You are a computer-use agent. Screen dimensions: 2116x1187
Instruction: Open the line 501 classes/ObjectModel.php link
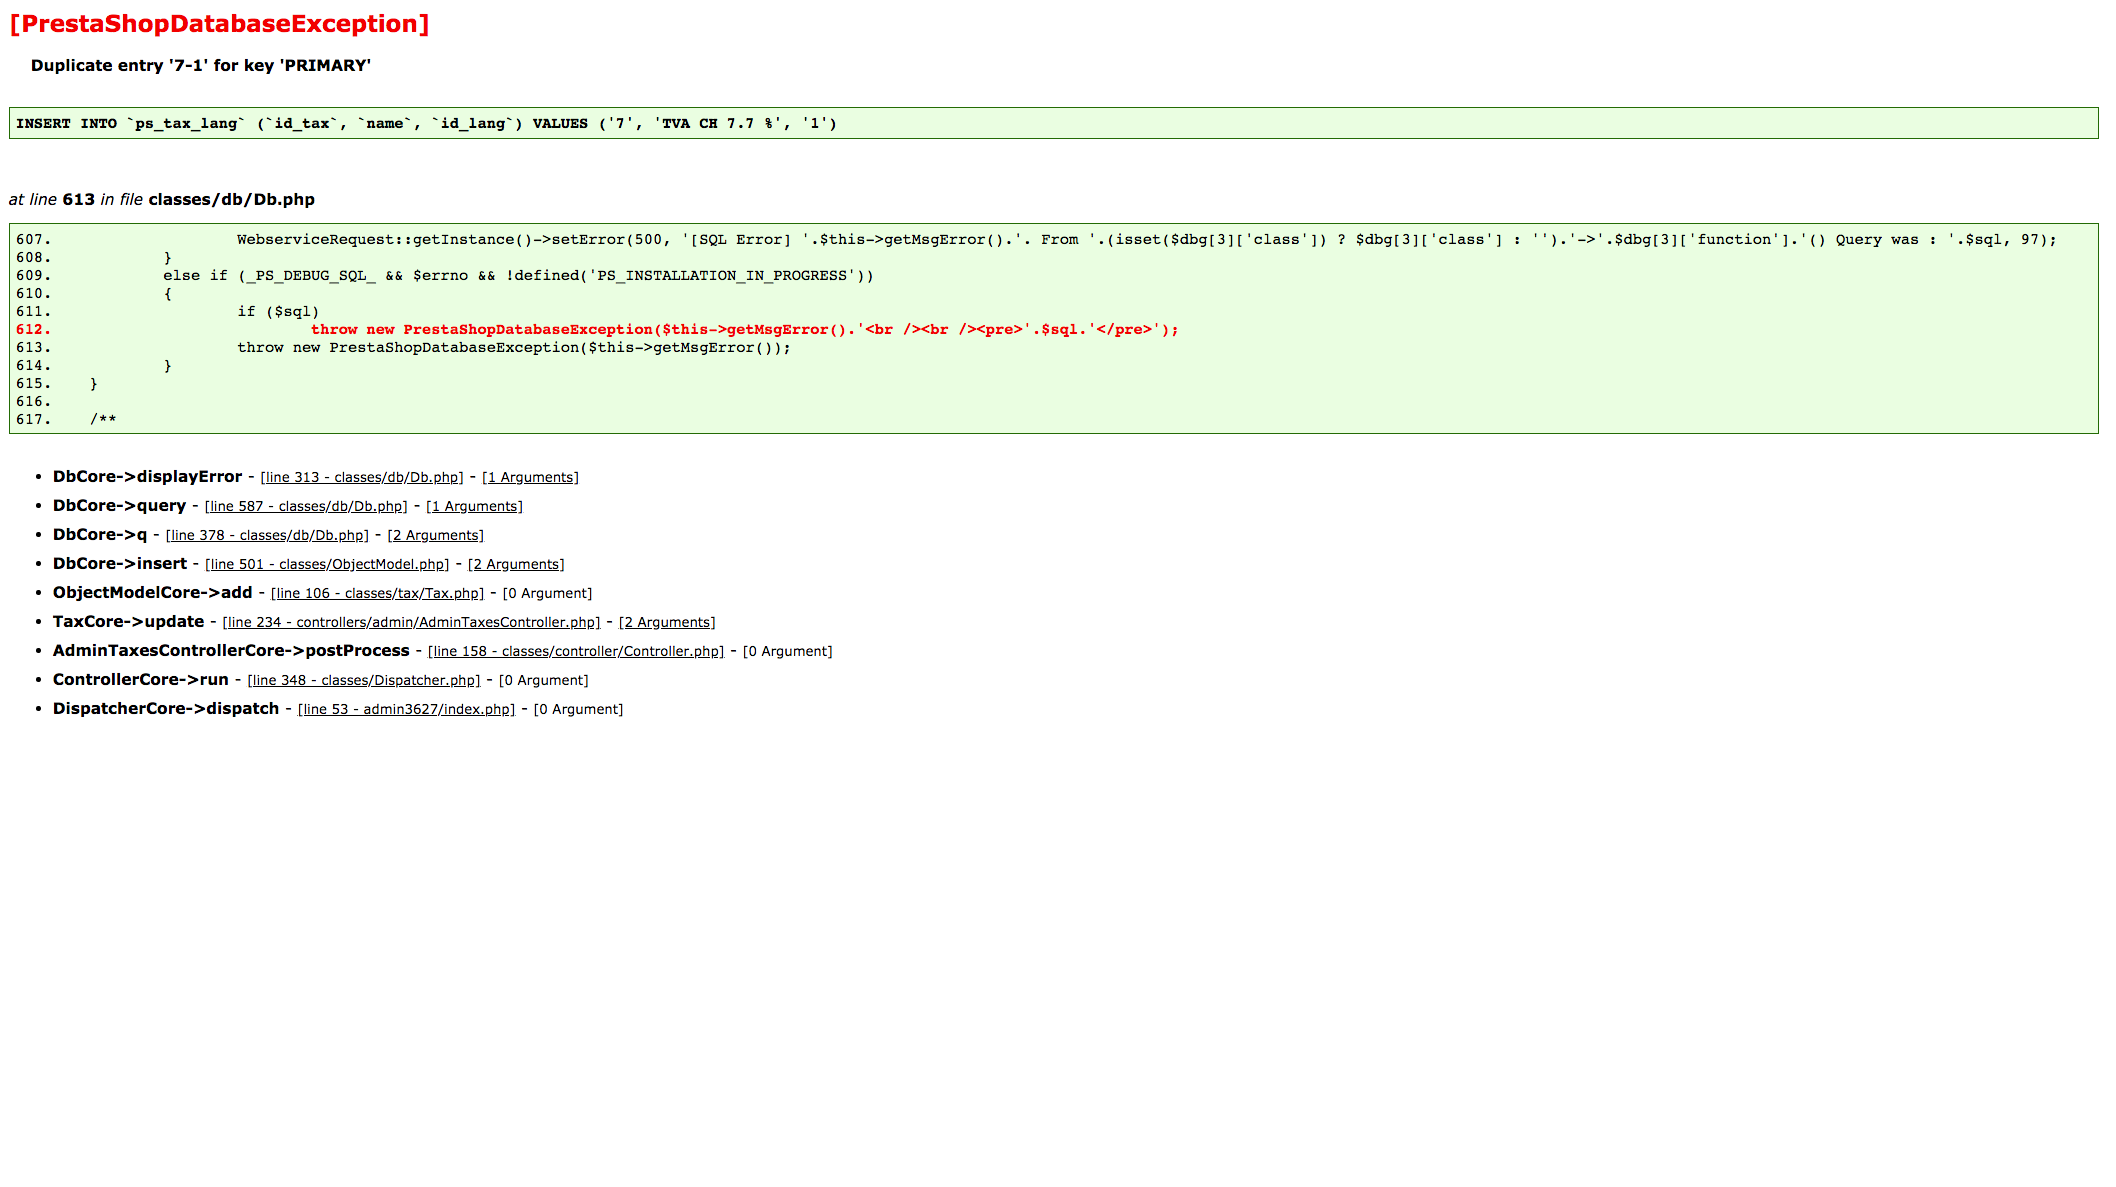click(x=327, y=565)
